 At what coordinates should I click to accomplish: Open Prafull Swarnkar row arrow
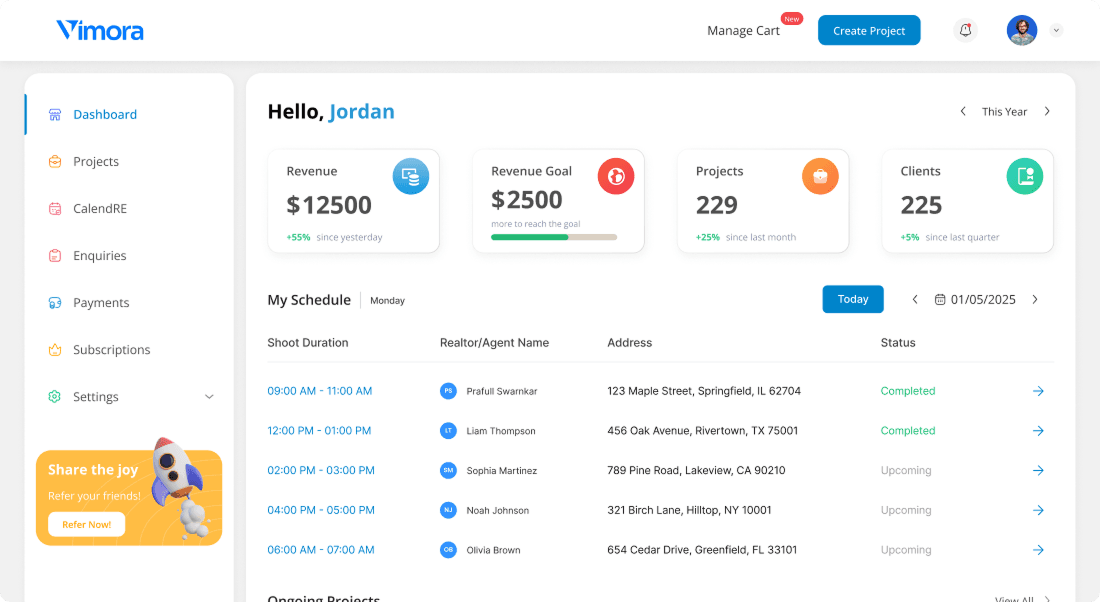(1038, 391)
